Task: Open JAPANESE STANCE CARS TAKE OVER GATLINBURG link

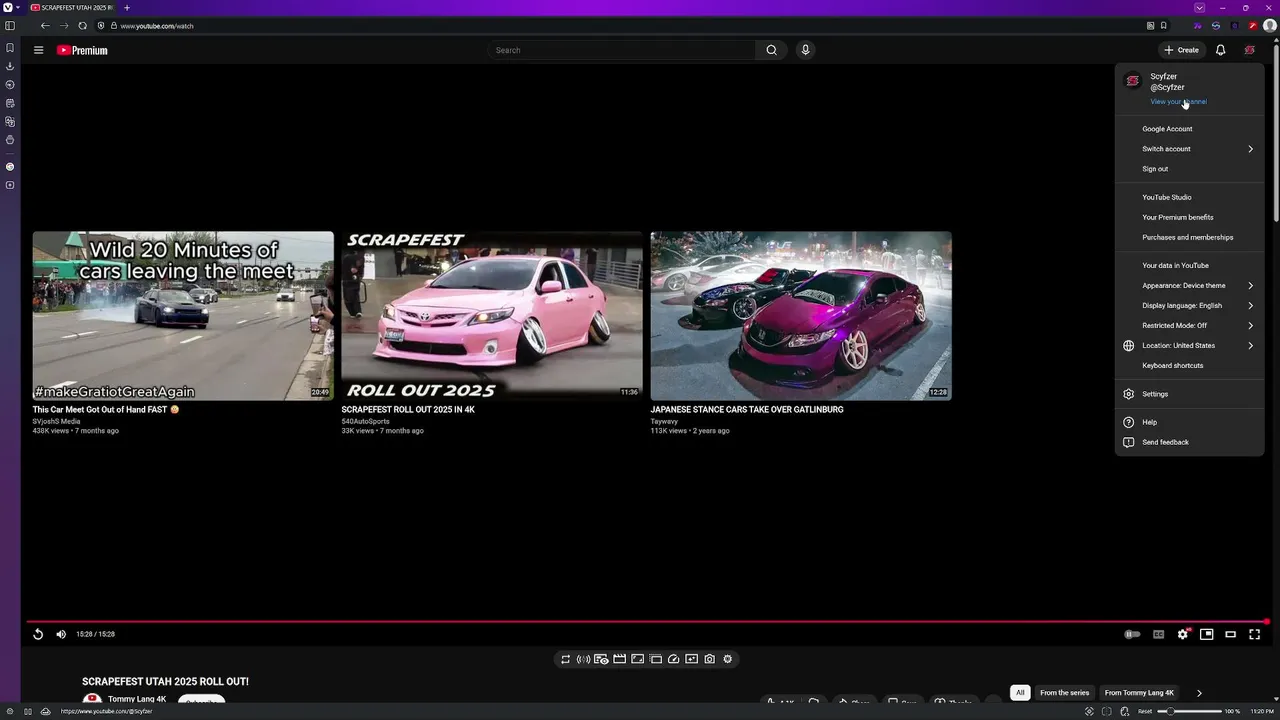Action: coord(747,410)
